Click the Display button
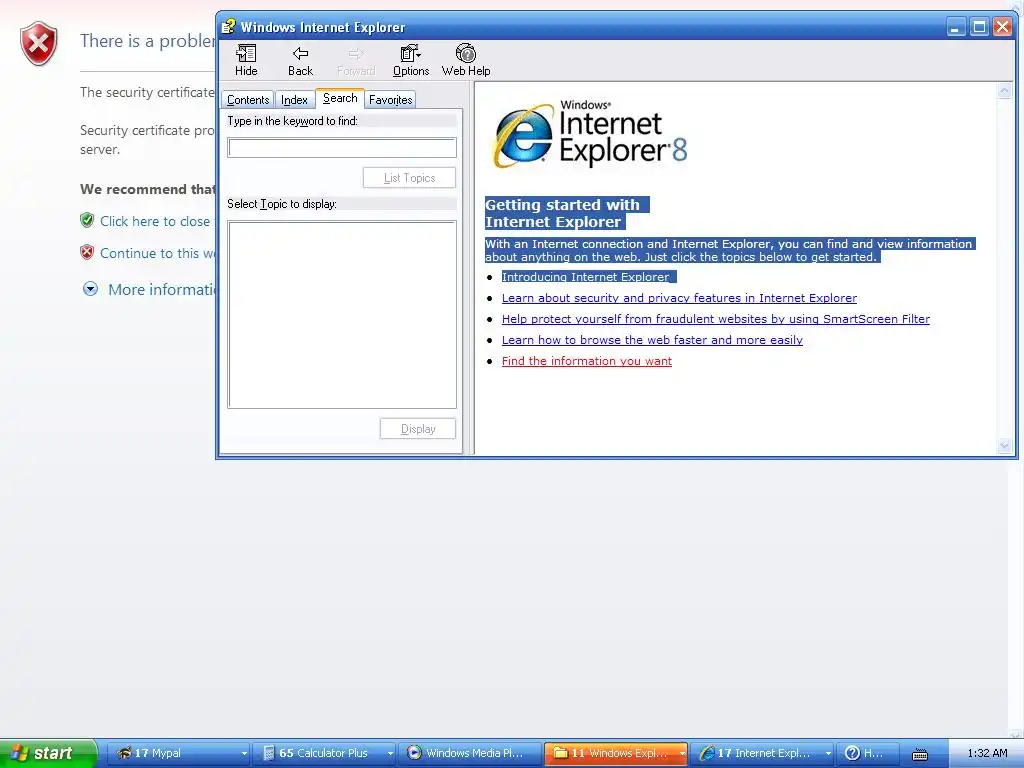 tap(418, 429)
